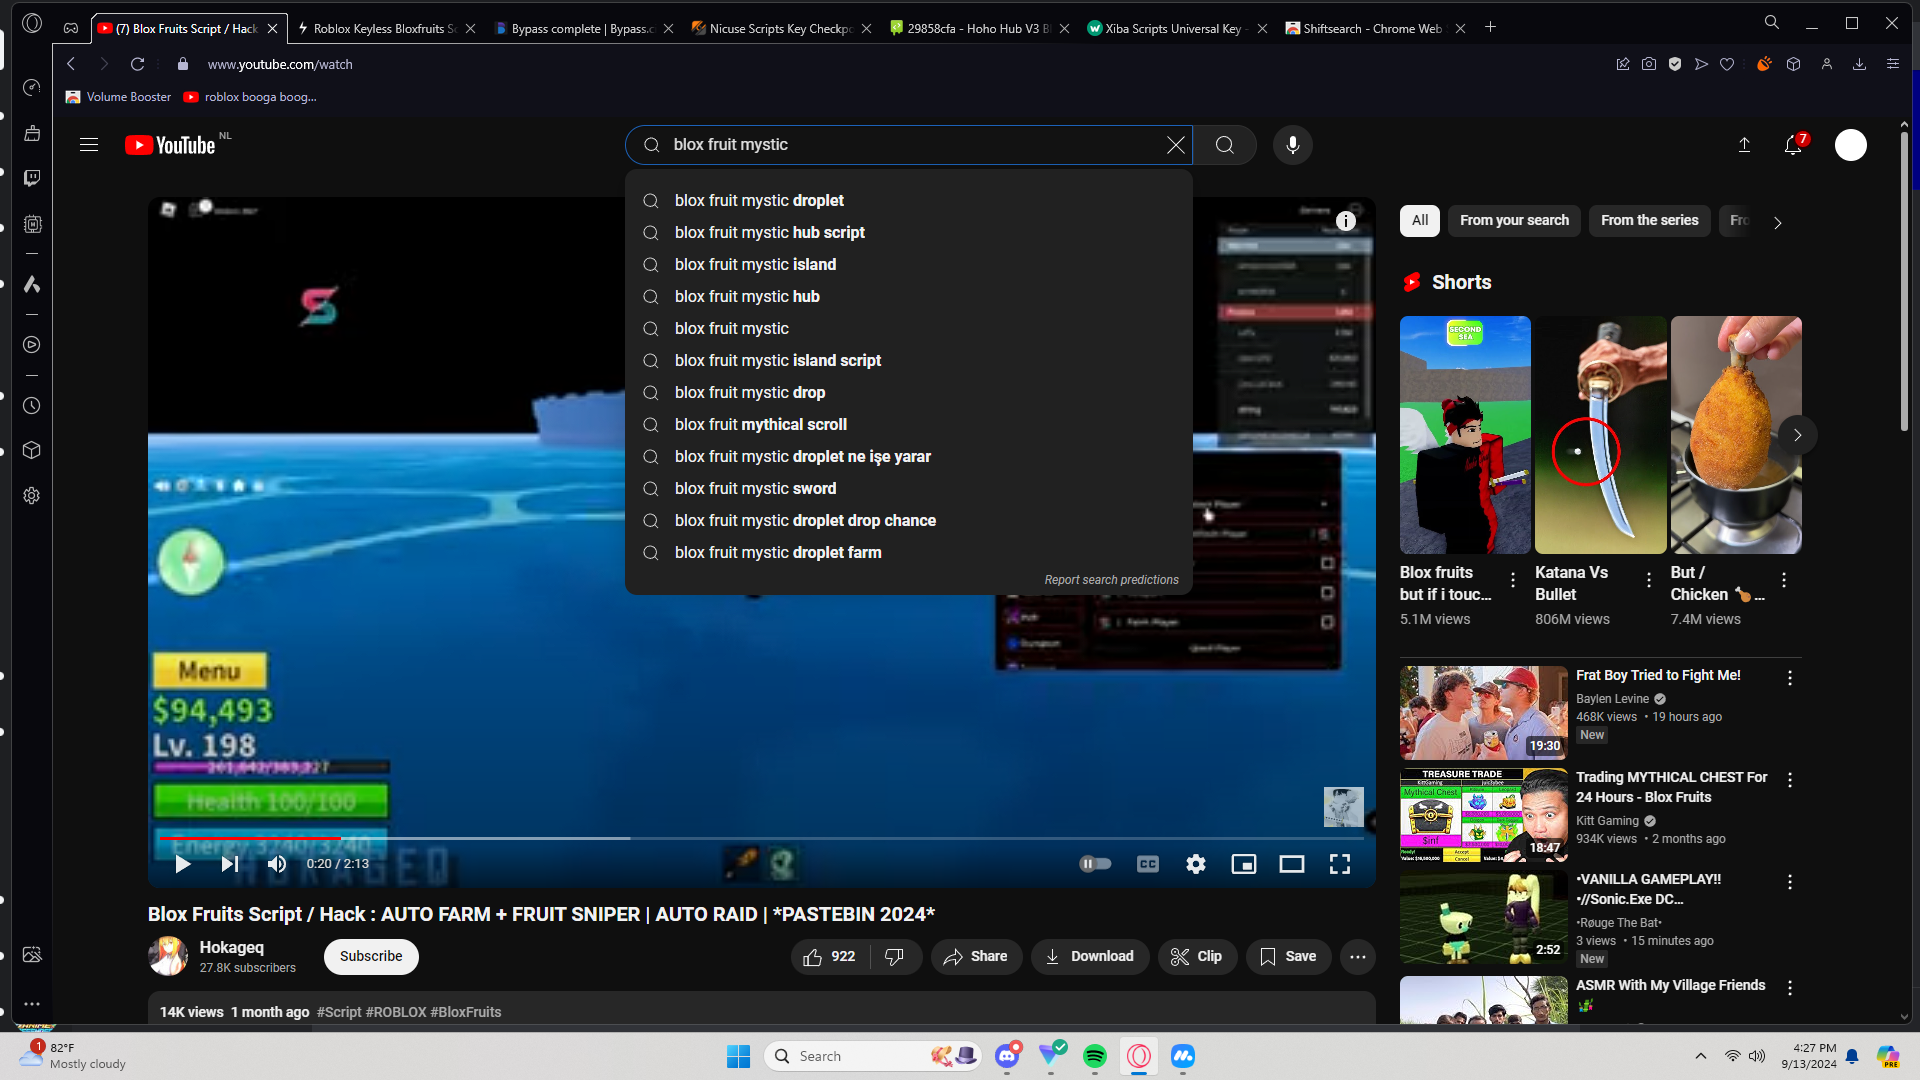Open options for 'But / Chicken' short

click(1784, 580)
